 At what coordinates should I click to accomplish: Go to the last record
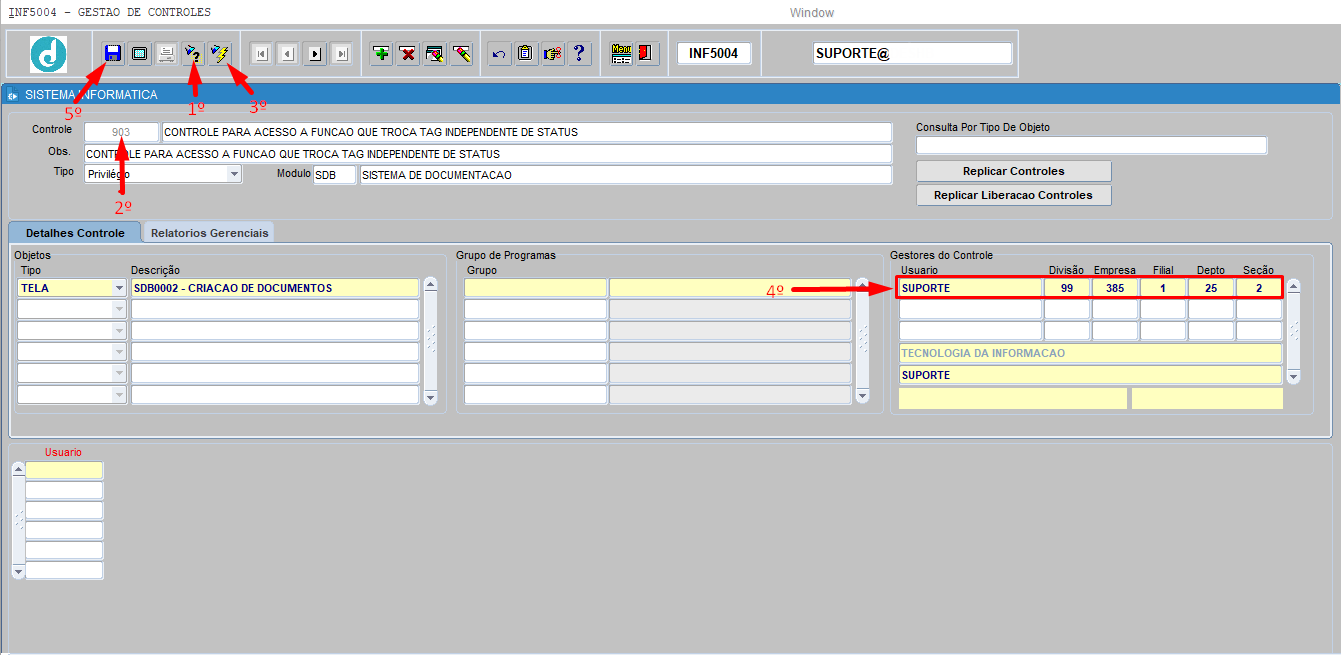pos(341,54)
